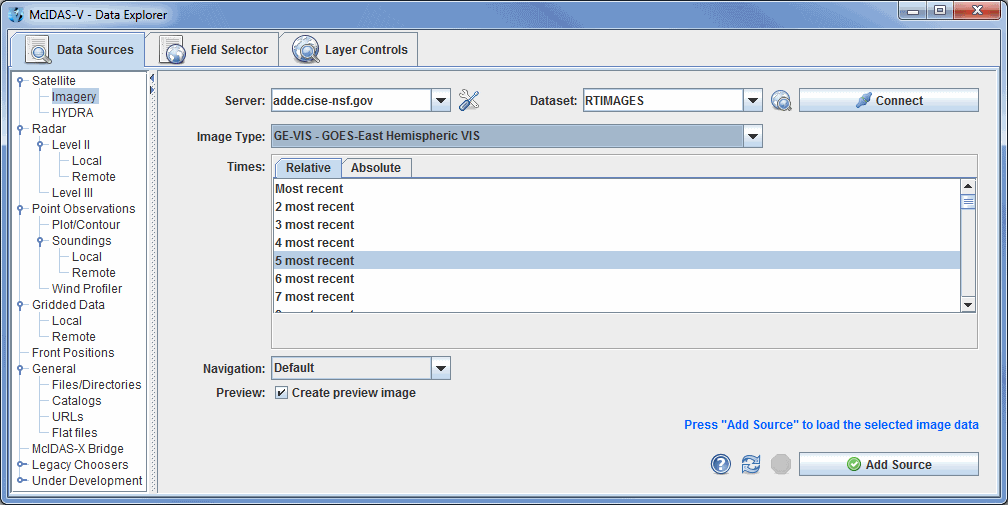
Task: Toggle the Create preview image checkbox
Action: [282, 393]
